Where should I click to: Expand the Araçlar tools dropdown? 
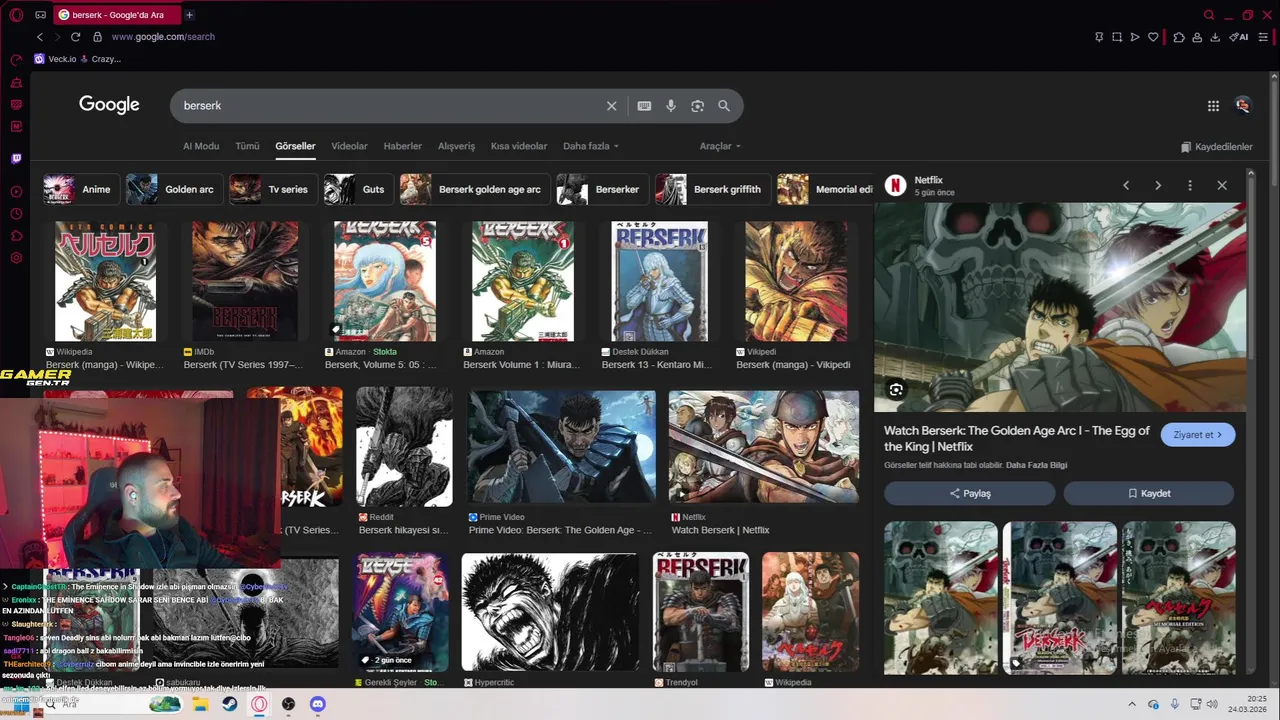click(x=720, y=146)
